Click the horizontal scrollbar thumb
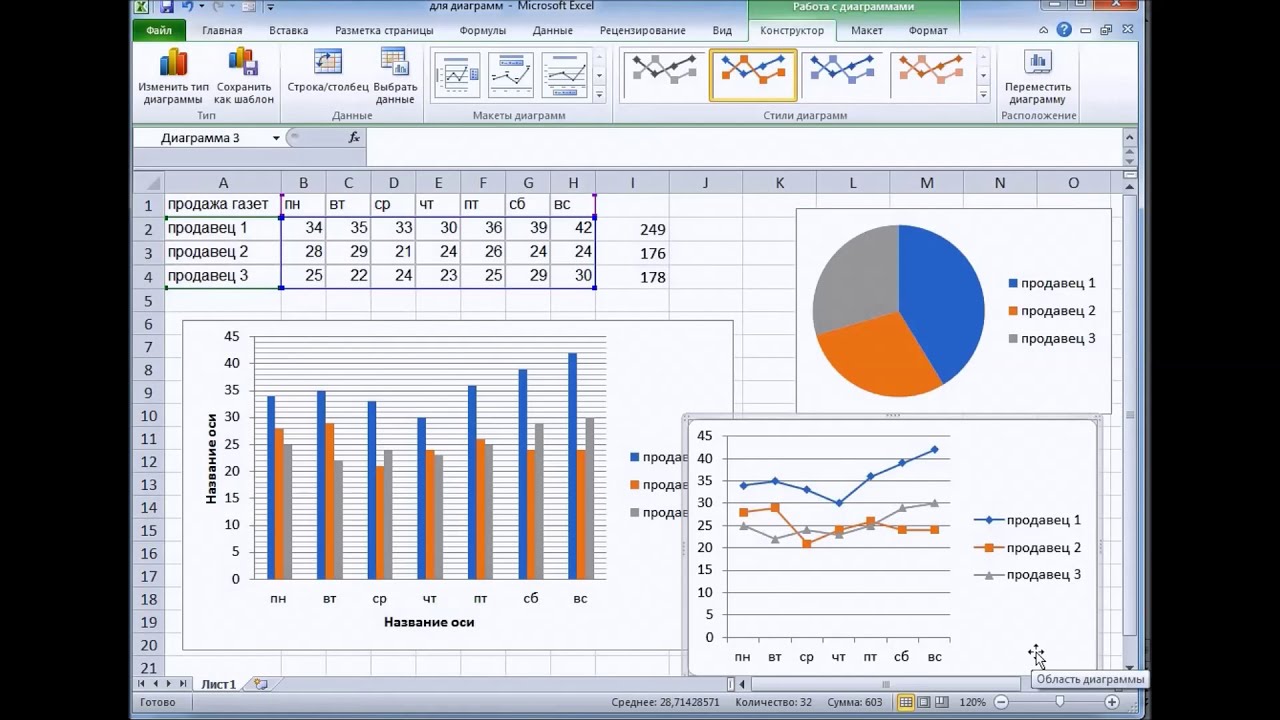Screen dimensions: 1280x720 click(885, 684)
